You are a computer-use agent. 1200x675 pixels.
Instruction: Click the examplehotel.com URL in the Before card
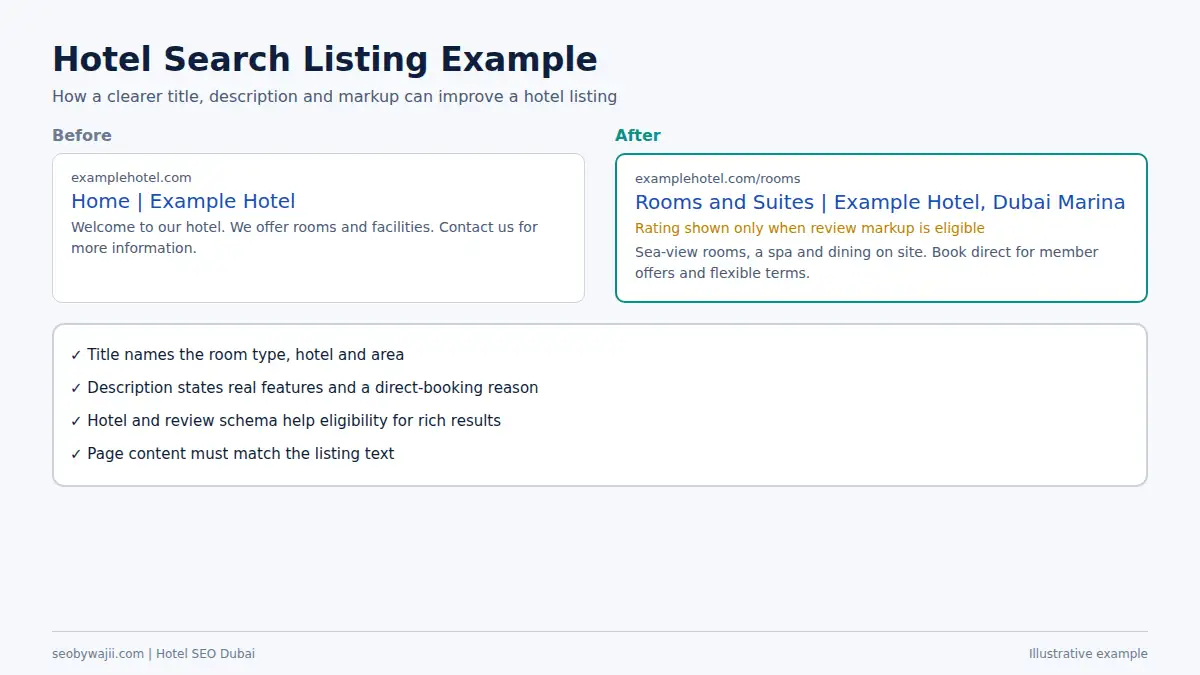click(x=131, y=178)
